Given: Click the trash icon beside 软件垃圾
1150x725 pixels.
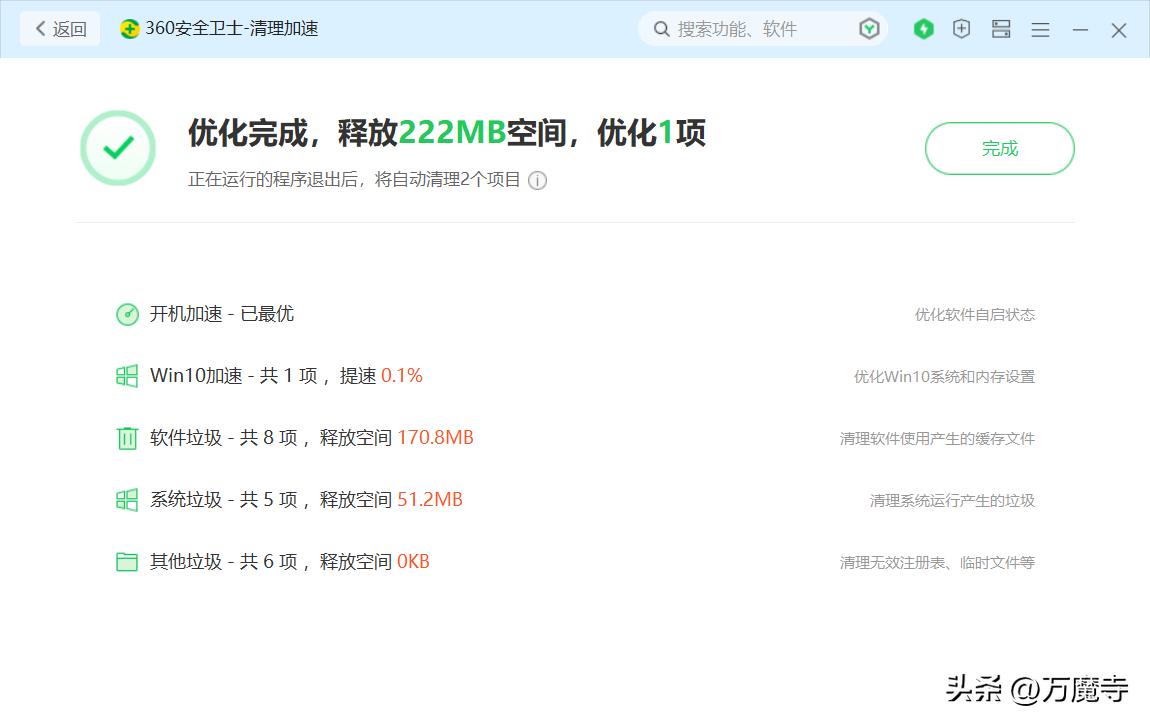Looking at the screenshot, I should point(127,438).
